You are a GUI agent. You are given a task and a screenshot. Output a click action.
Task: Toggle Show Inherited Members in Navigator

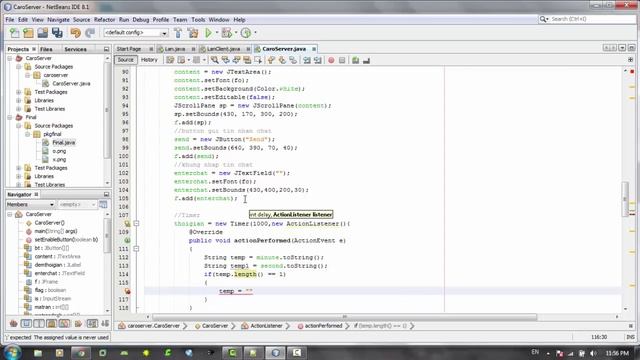coord(13,324)
